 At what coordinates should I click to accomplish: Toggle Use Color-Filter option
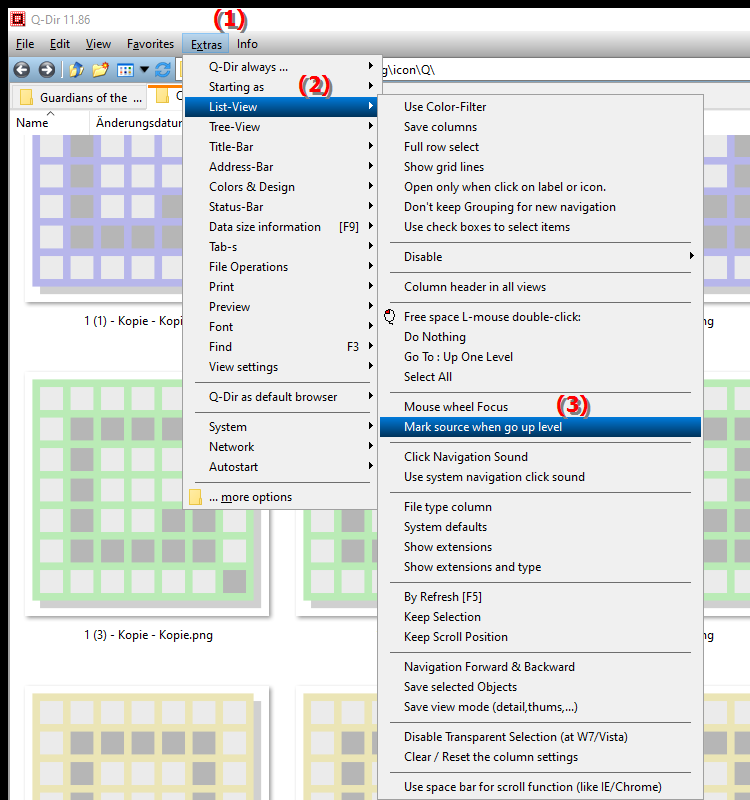[x=540, y=107]
